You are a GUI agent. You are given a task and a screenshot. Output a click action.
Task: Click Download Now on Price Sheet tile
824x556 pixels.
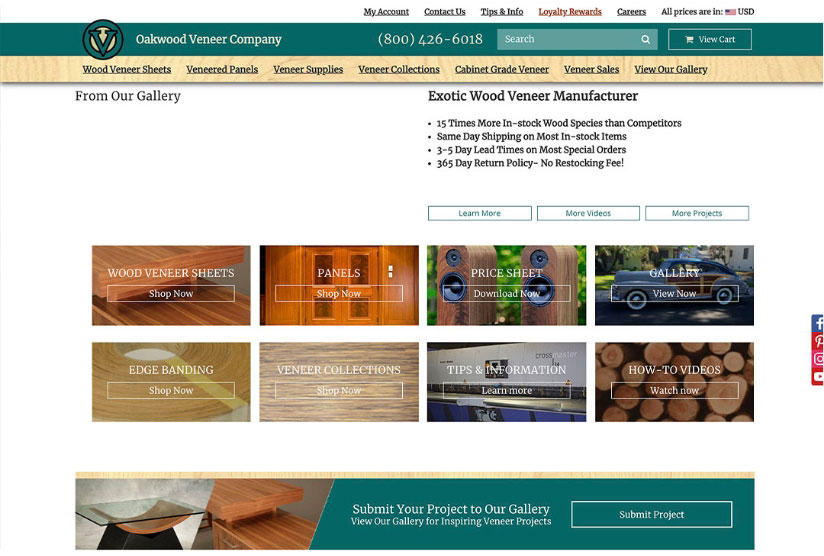[507, 294]
